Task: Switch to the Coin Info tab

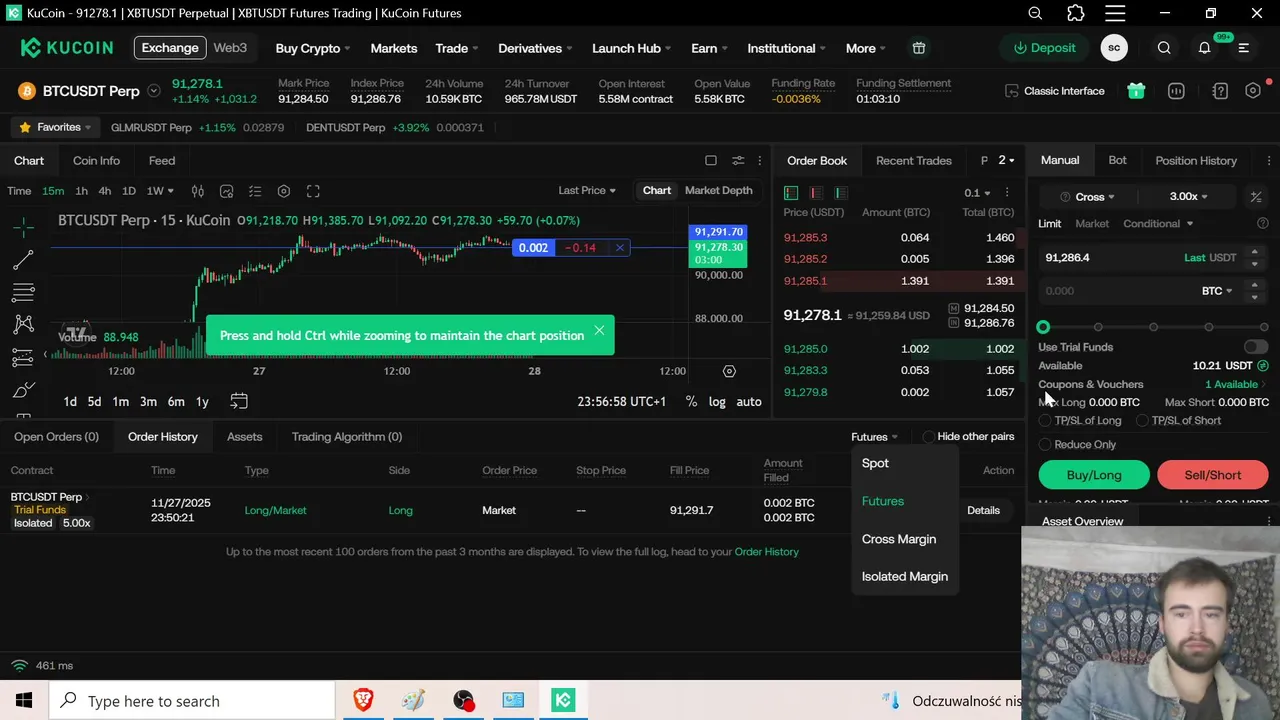Action: coord(96,160)
